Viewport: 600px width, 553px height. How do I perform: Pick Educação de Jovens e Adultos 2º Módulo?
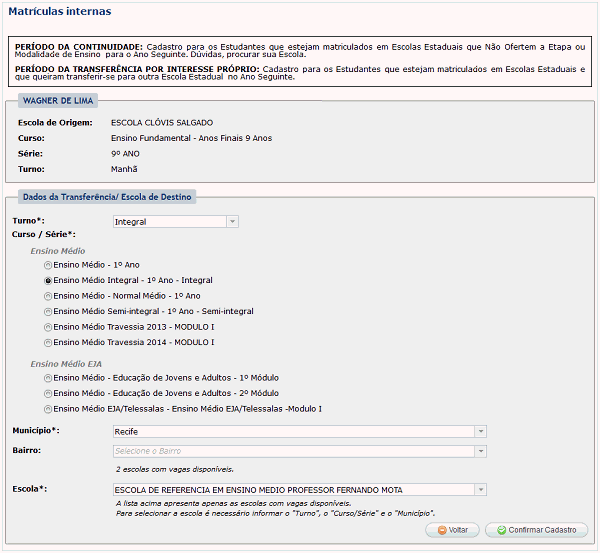pyautogui.click(x=48, y=393)
